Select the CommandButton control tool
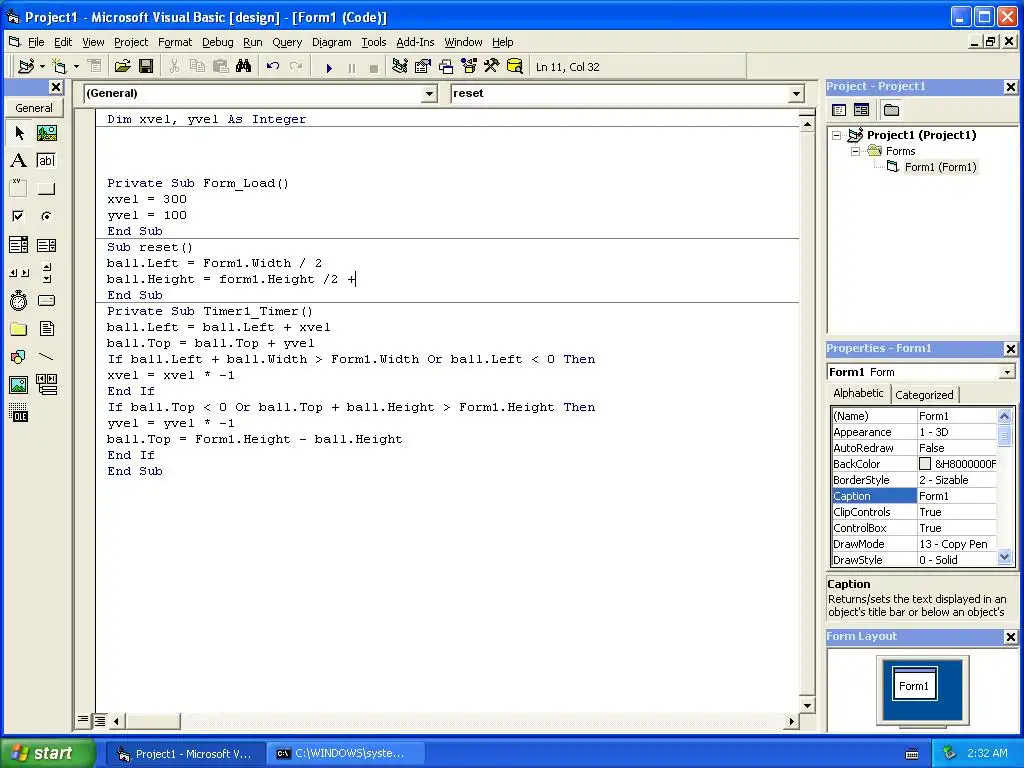The image size is (1024, 768). click(46, 189)
